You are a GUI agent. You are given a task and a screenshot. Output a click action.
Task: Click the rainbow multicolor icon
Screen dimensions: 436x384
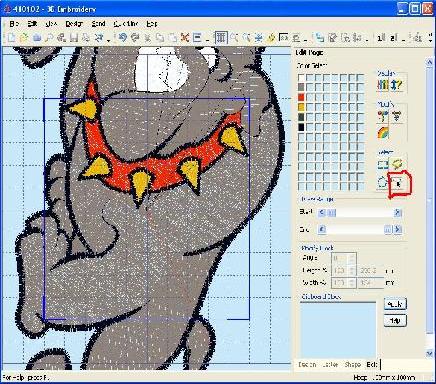[x=383, y=133]
